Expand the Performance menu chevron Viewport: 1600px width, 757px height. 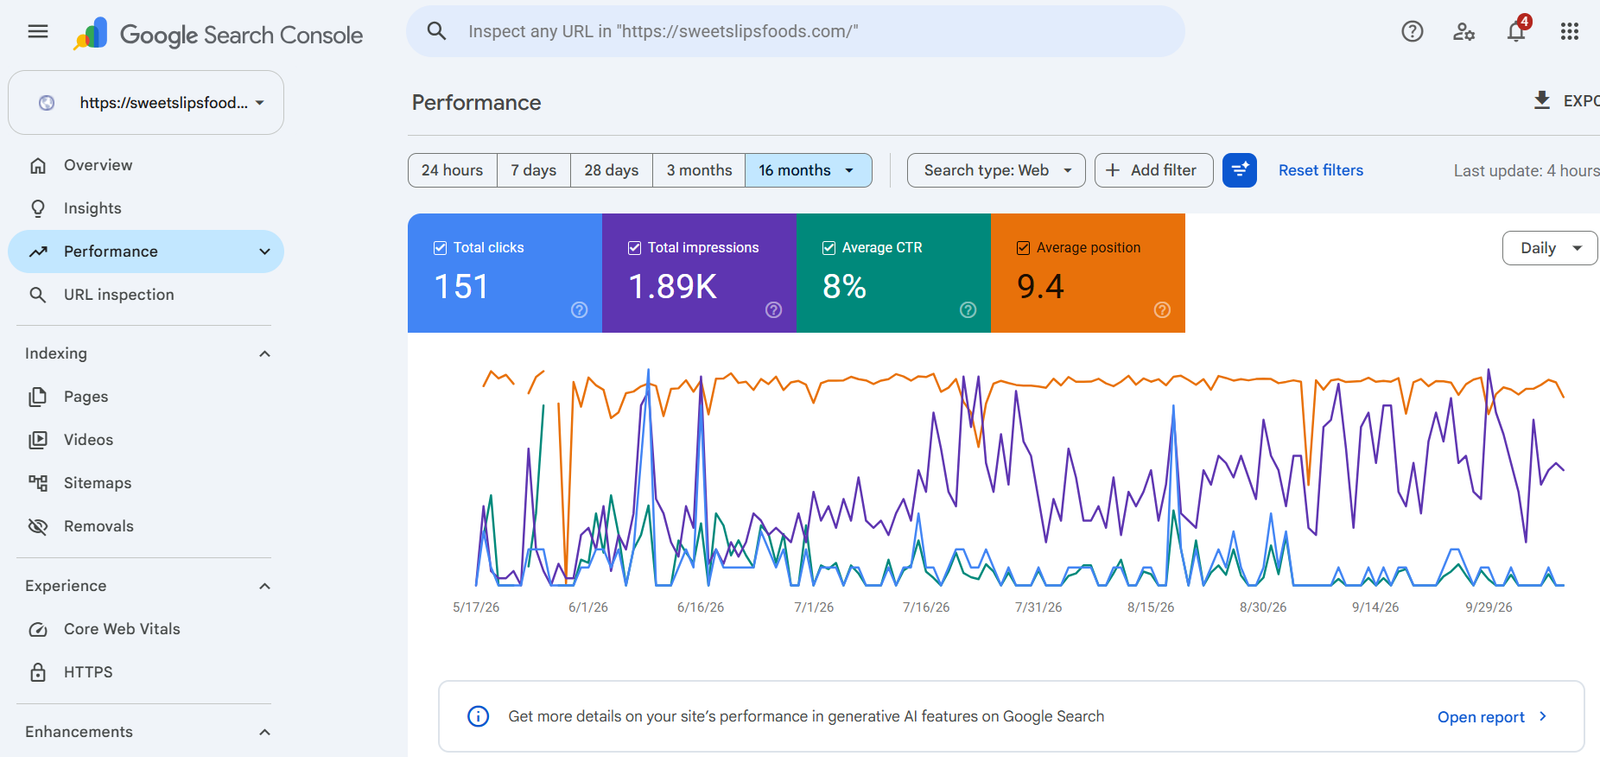click(x=264, y=252)
